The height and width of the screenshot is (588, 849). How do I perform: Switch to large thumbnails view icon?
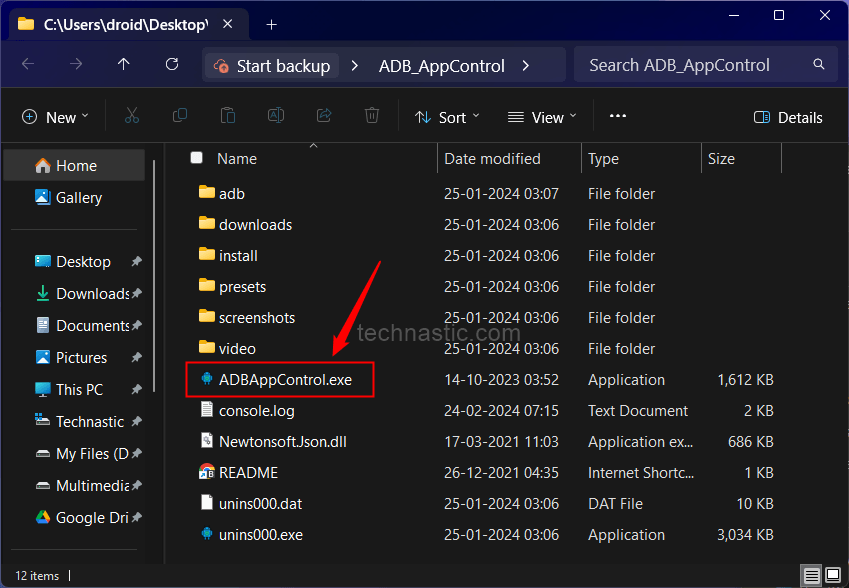tap(833, 575)
